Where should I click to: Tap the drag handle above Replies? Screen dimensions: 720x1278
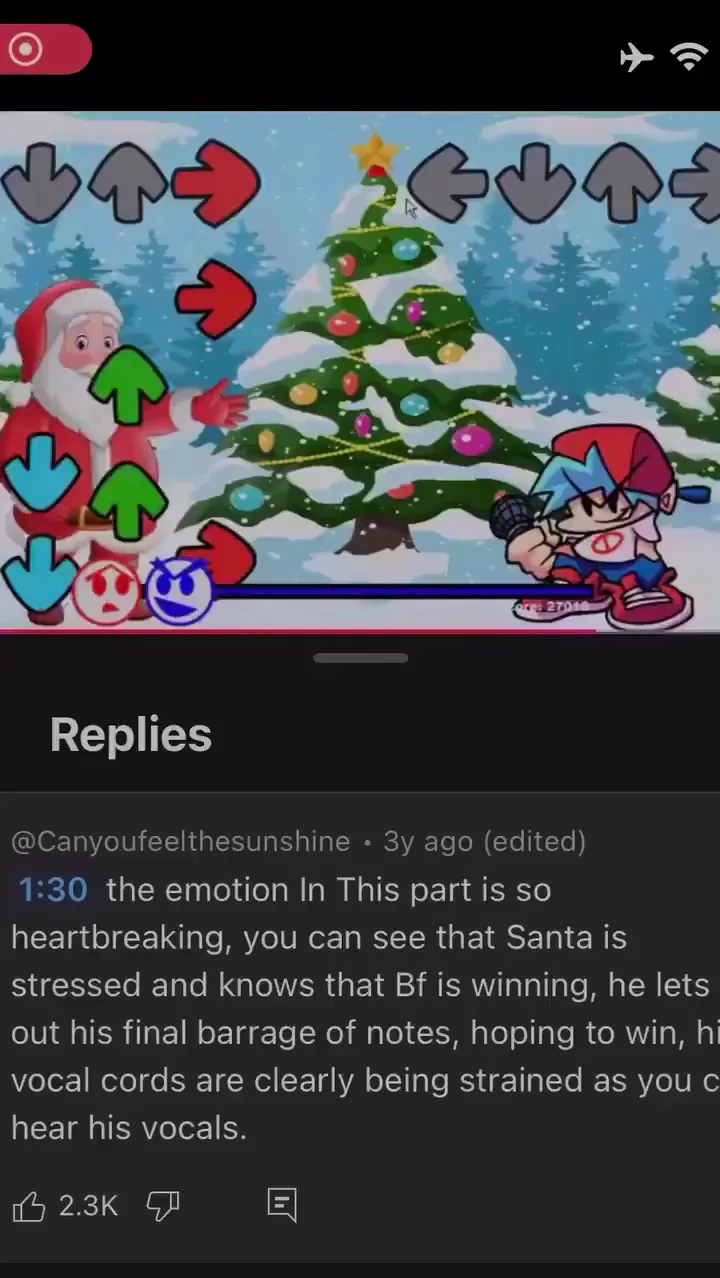coord(360,658)
